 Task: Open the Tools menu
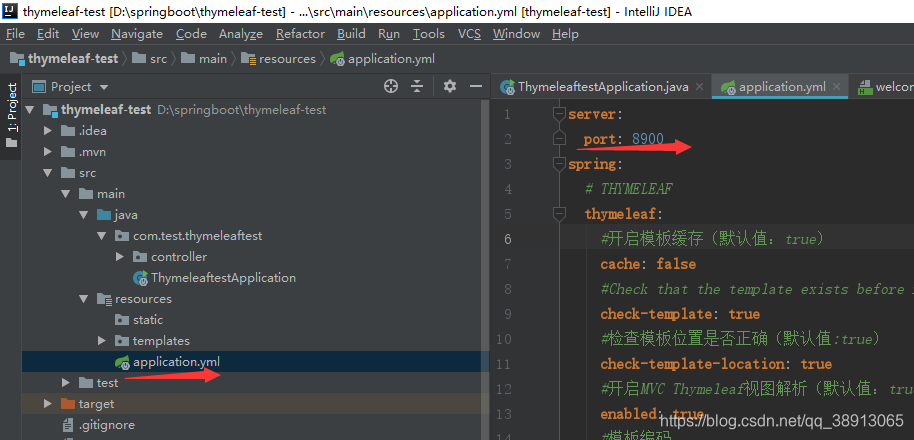point(429,34)
